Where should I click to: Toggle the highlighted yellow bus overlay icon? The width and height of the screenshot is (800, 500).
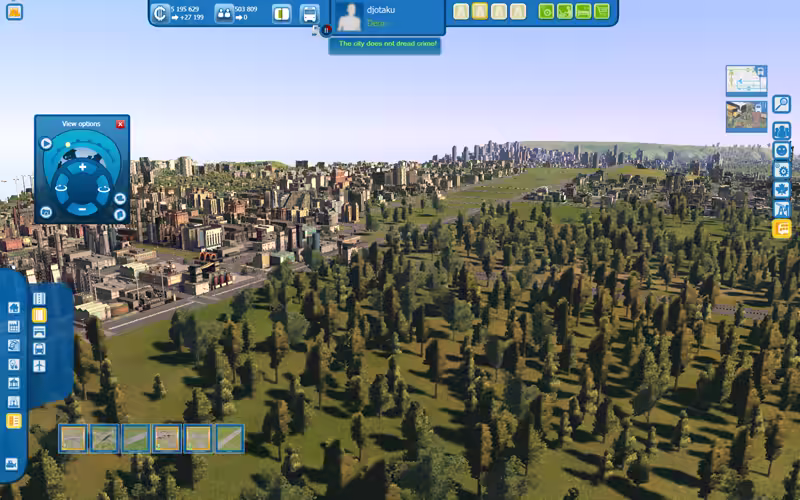pos(782,229)
